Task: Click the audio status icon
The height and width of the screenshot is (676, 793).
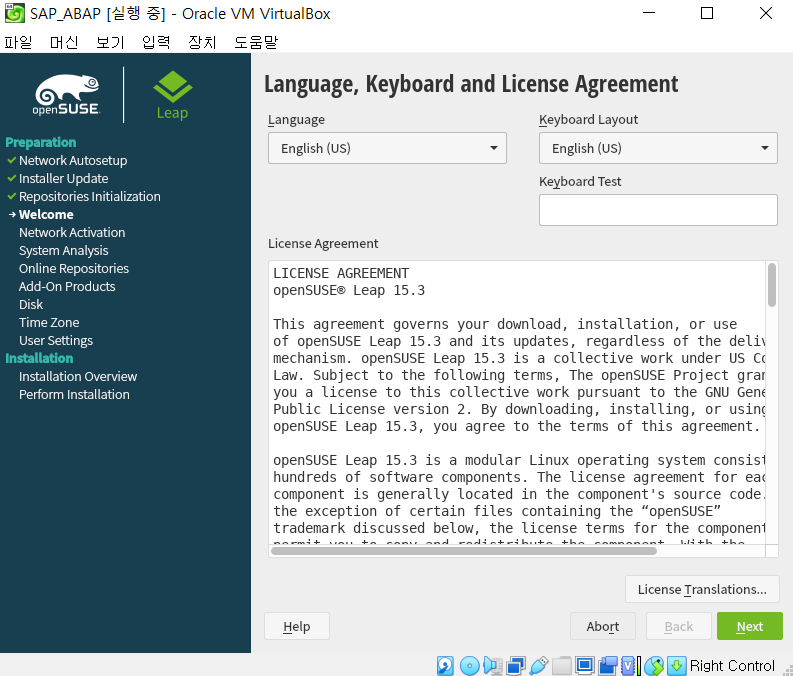Action: pyautogui.click(x=493, y=665)
